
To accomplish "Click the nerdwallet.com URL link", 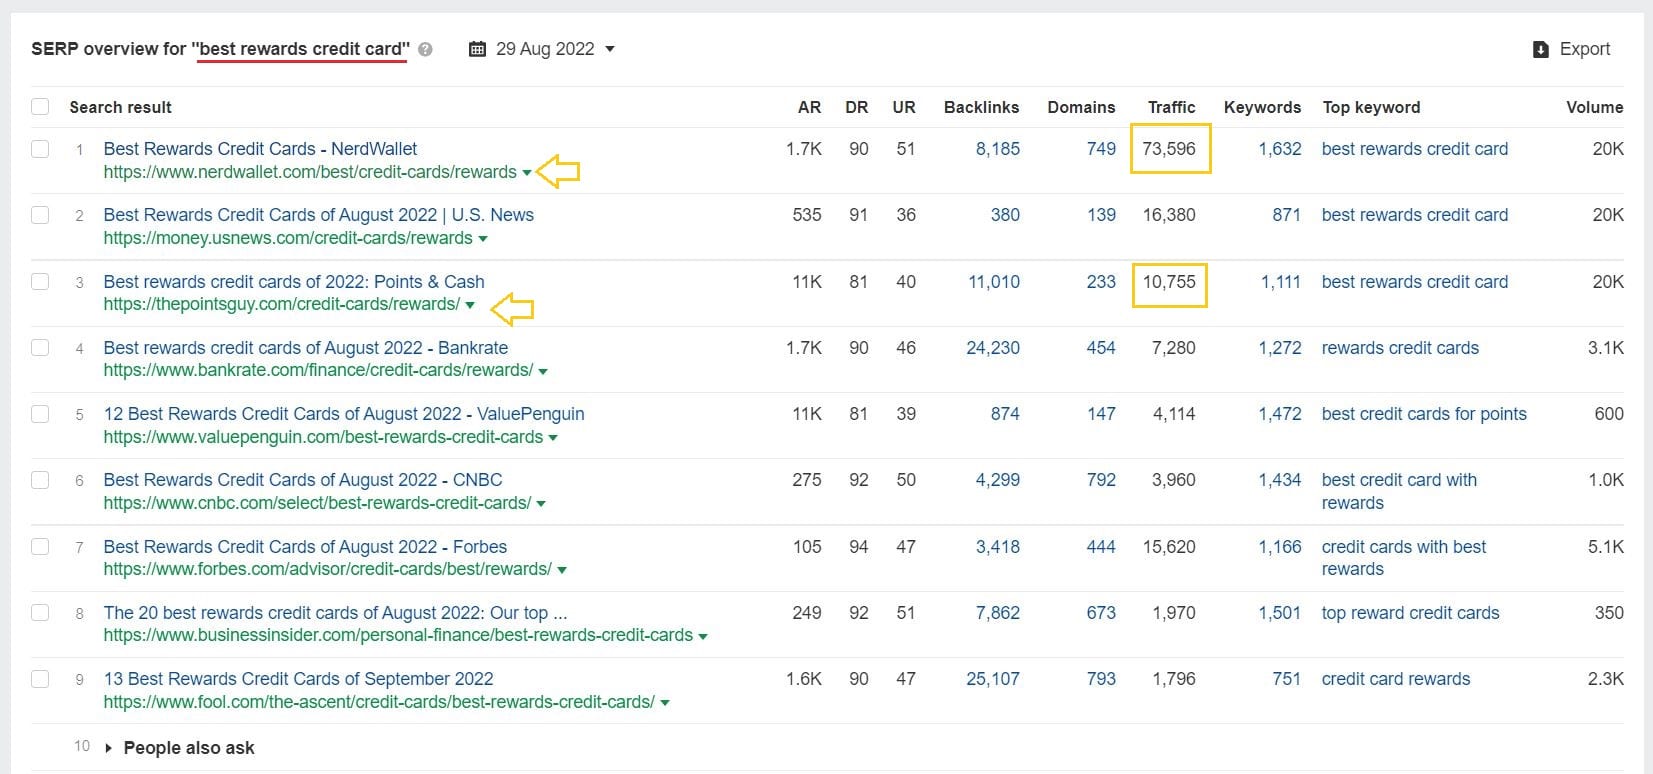I will point(310,172).
